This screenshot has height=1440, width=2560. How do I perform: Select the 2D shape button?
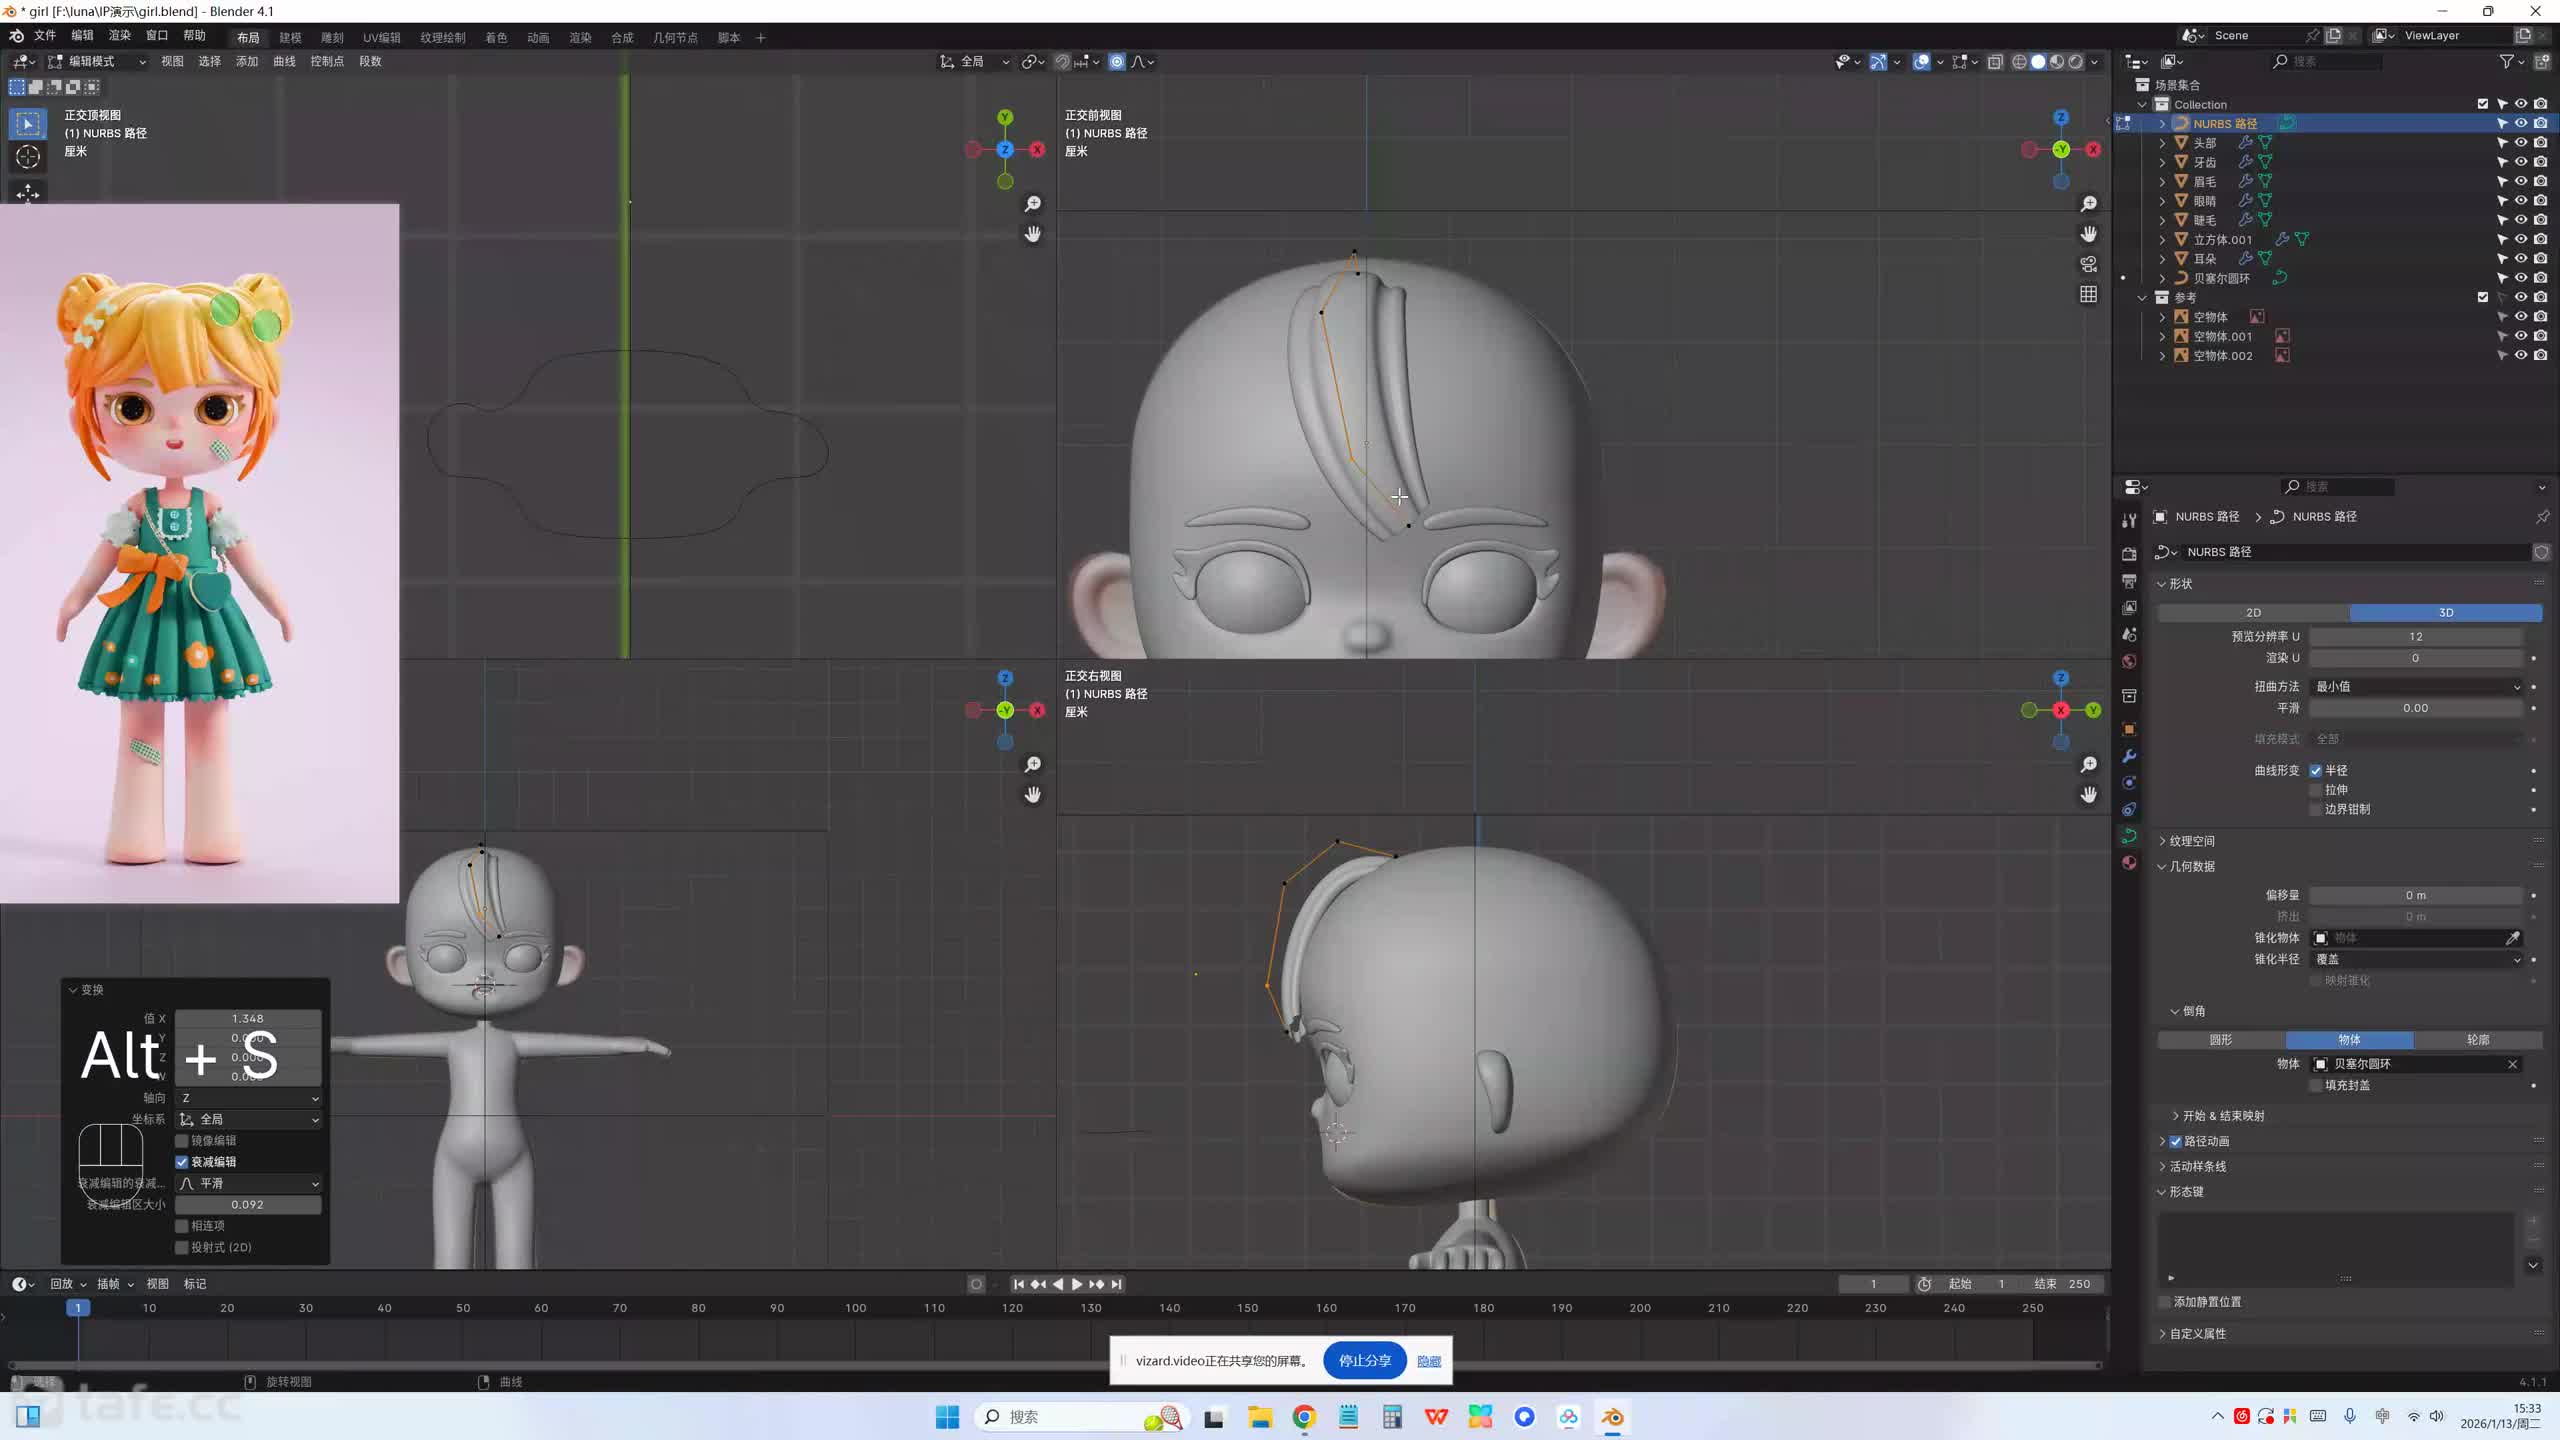click(x=2252, y=612)
